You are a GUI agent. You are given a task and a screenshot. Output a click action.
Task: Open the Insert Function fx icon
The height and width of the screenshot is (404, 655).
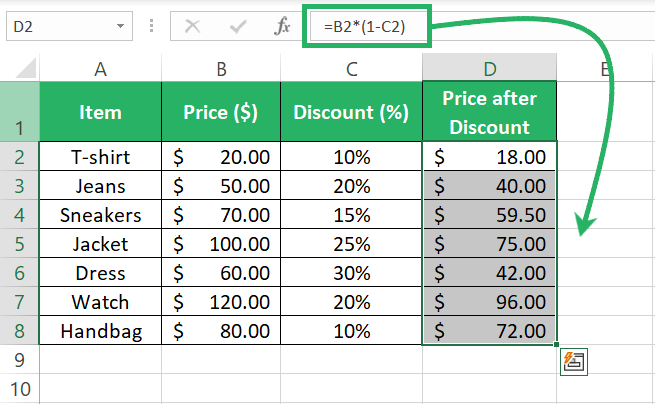coord(282,26)
